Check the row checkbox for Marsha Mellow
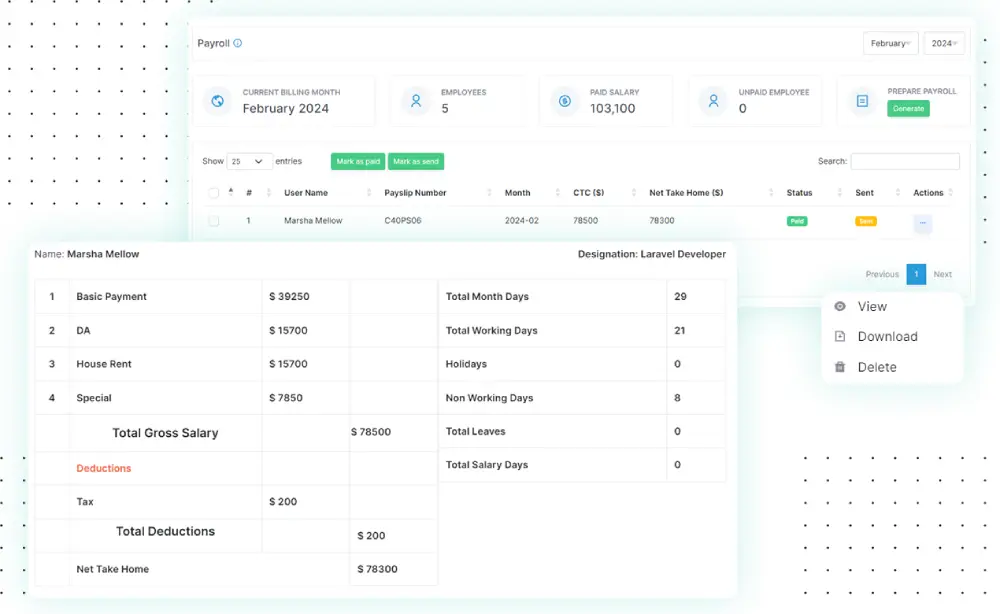1000x614 pixels. (x=213, y=221)
